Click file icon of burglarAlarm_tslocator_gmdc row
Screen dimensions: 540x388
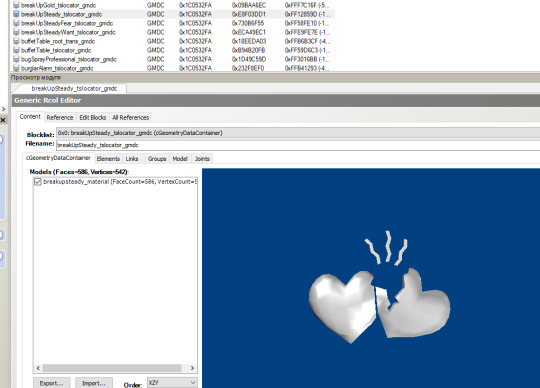(x=16, y=68)
